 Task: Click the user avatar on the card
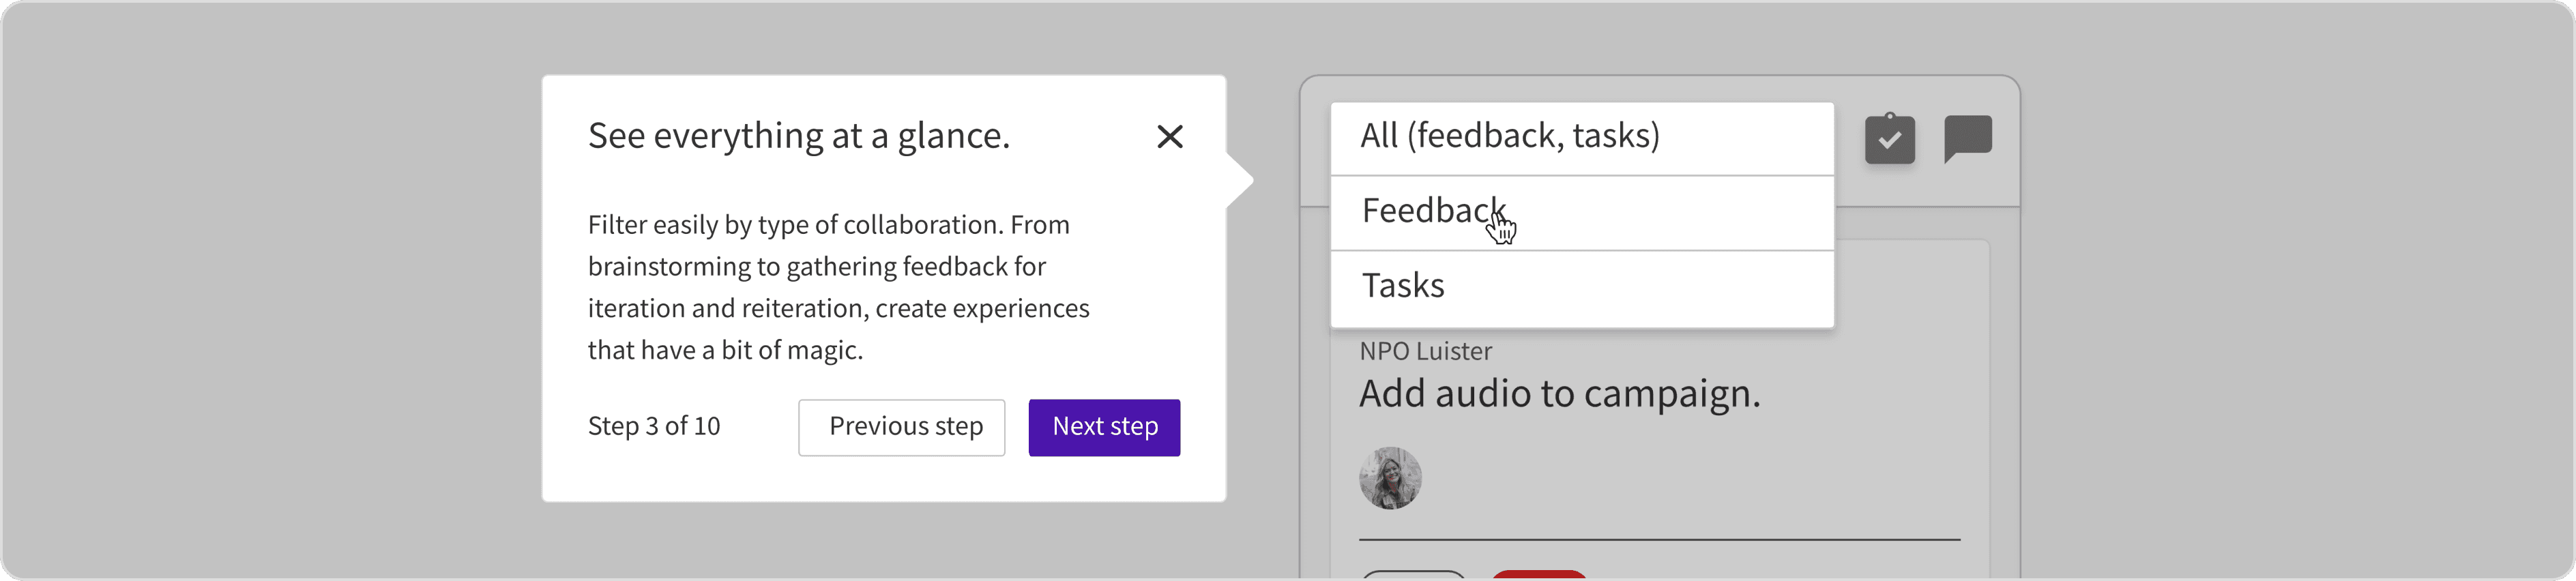[x=1390, y=478]
